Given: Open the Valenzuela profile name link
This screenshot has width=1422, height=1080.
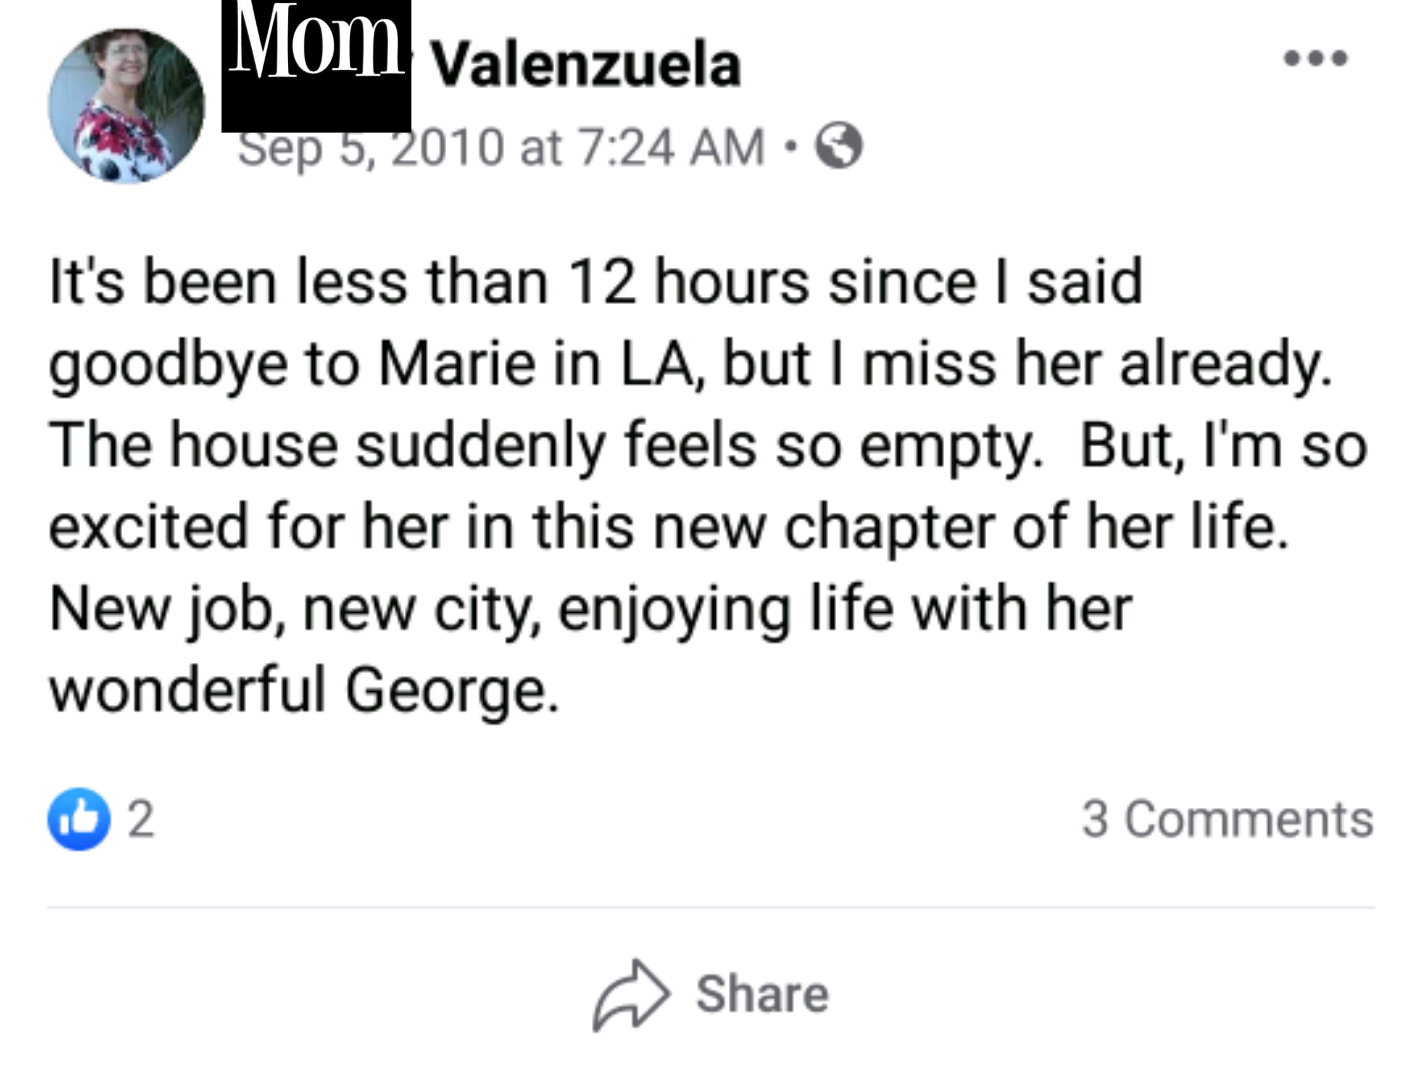Looking at the screenshot, I should click(x=586, y=65).
